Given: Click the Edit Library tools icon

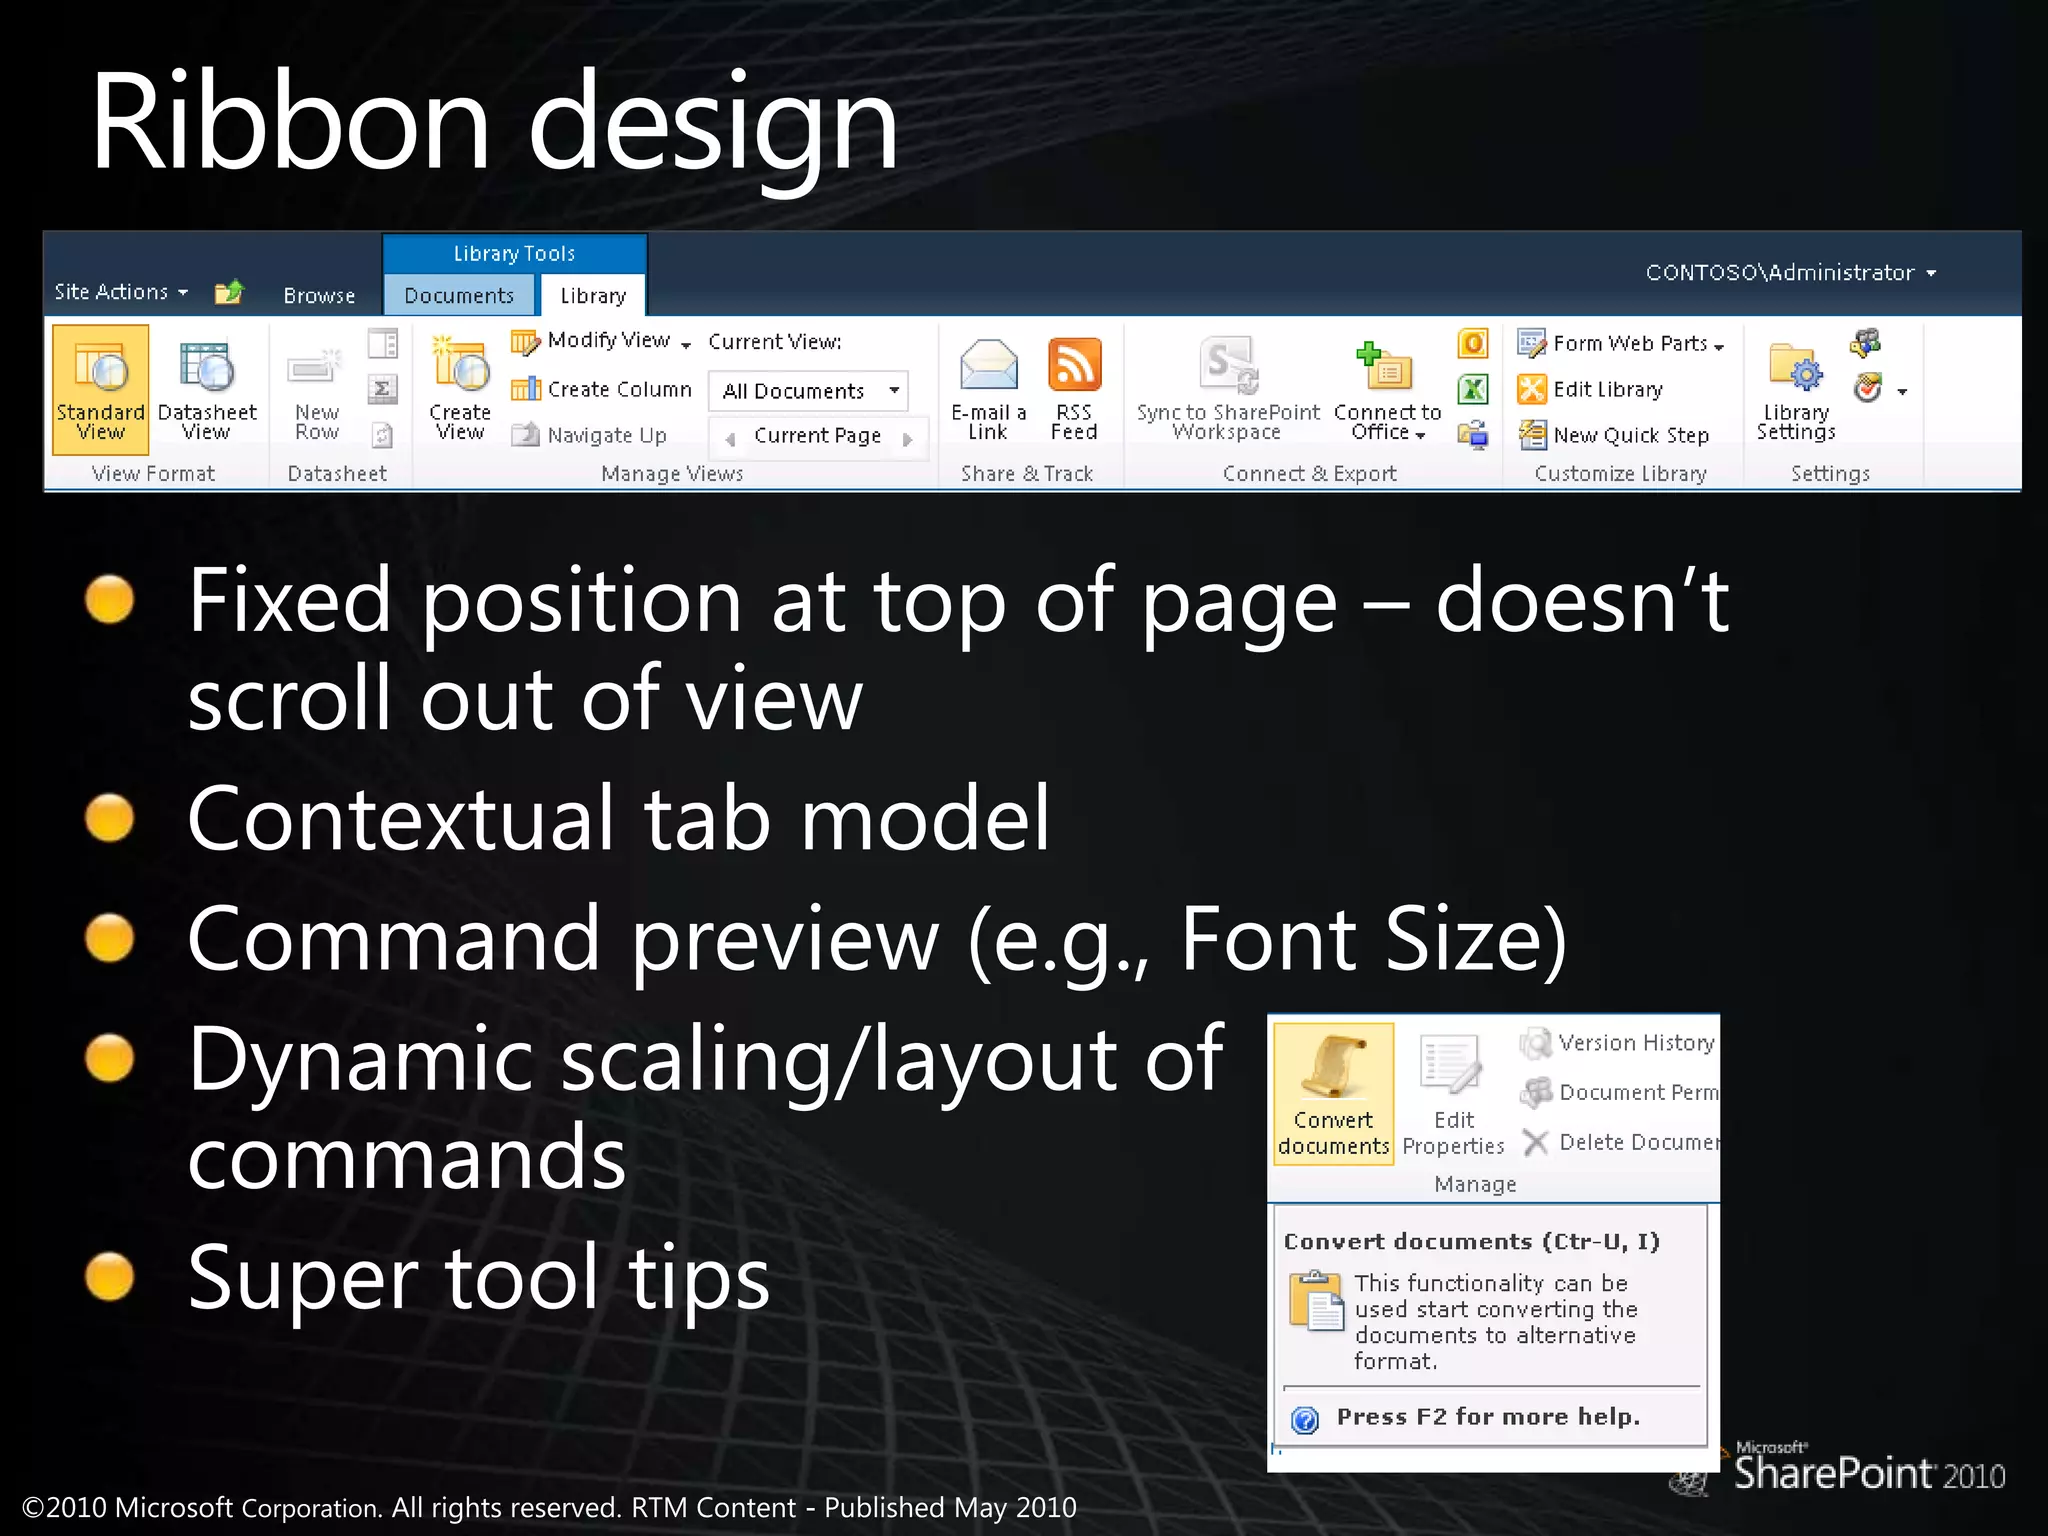Looking at the screenshot, I should (x=1532, y=389).
